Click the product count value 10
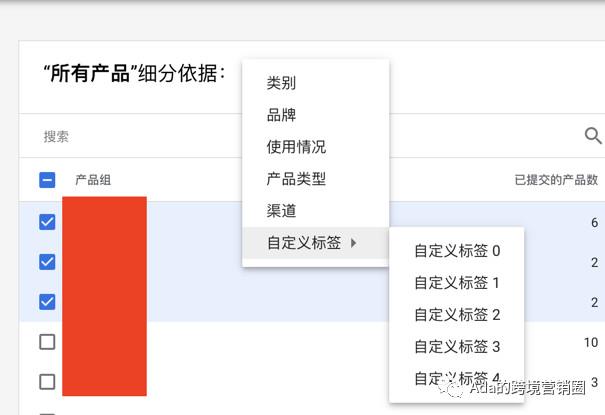This screenshot has width=605, height=415. pos(591,342)
